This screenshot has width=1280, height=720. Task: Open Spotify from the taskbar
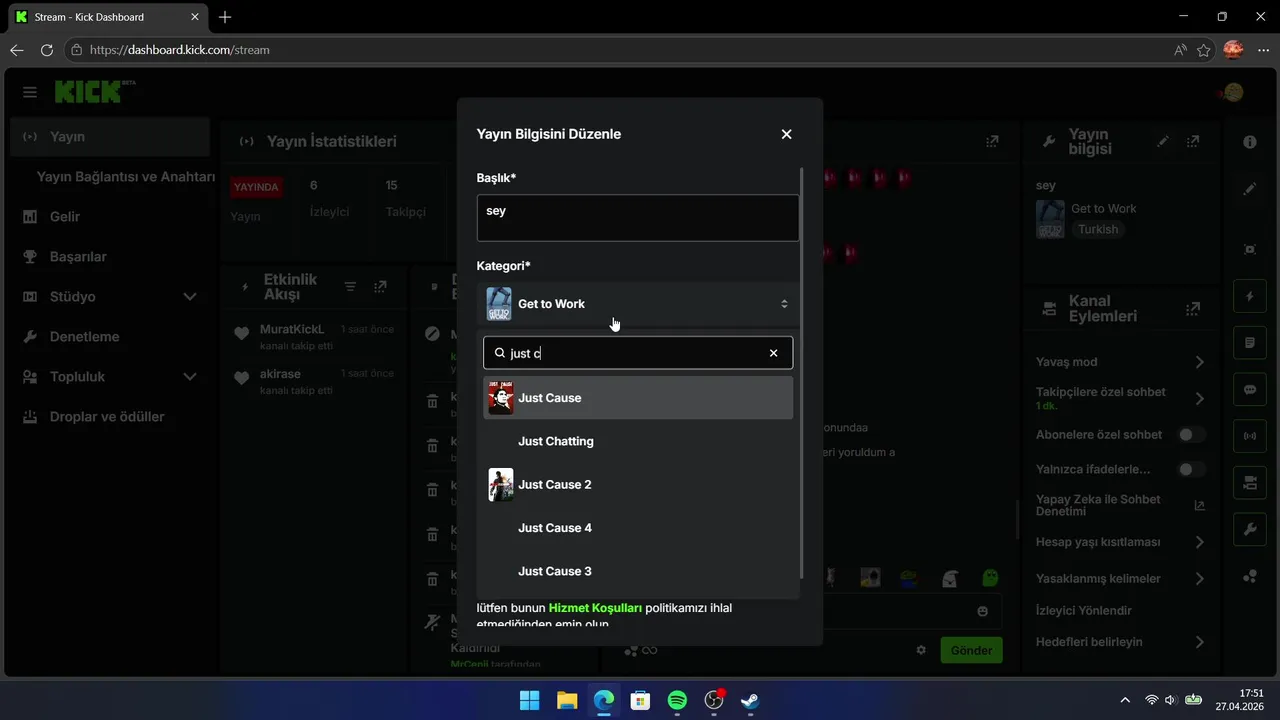point(677,700)
